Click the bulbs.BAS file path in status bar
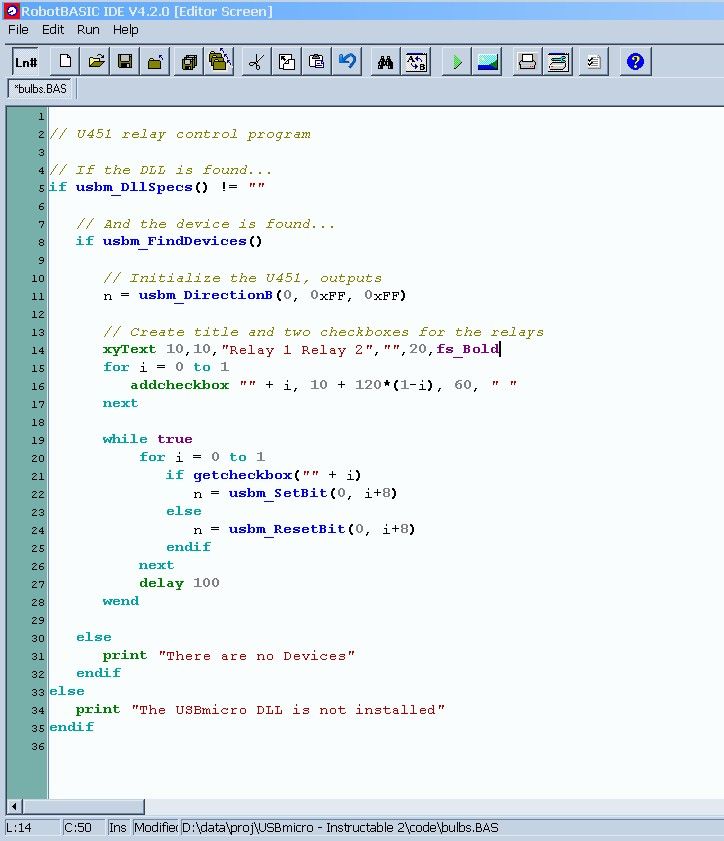This screenshot has width=724, height=841. (x=340, y=828)
